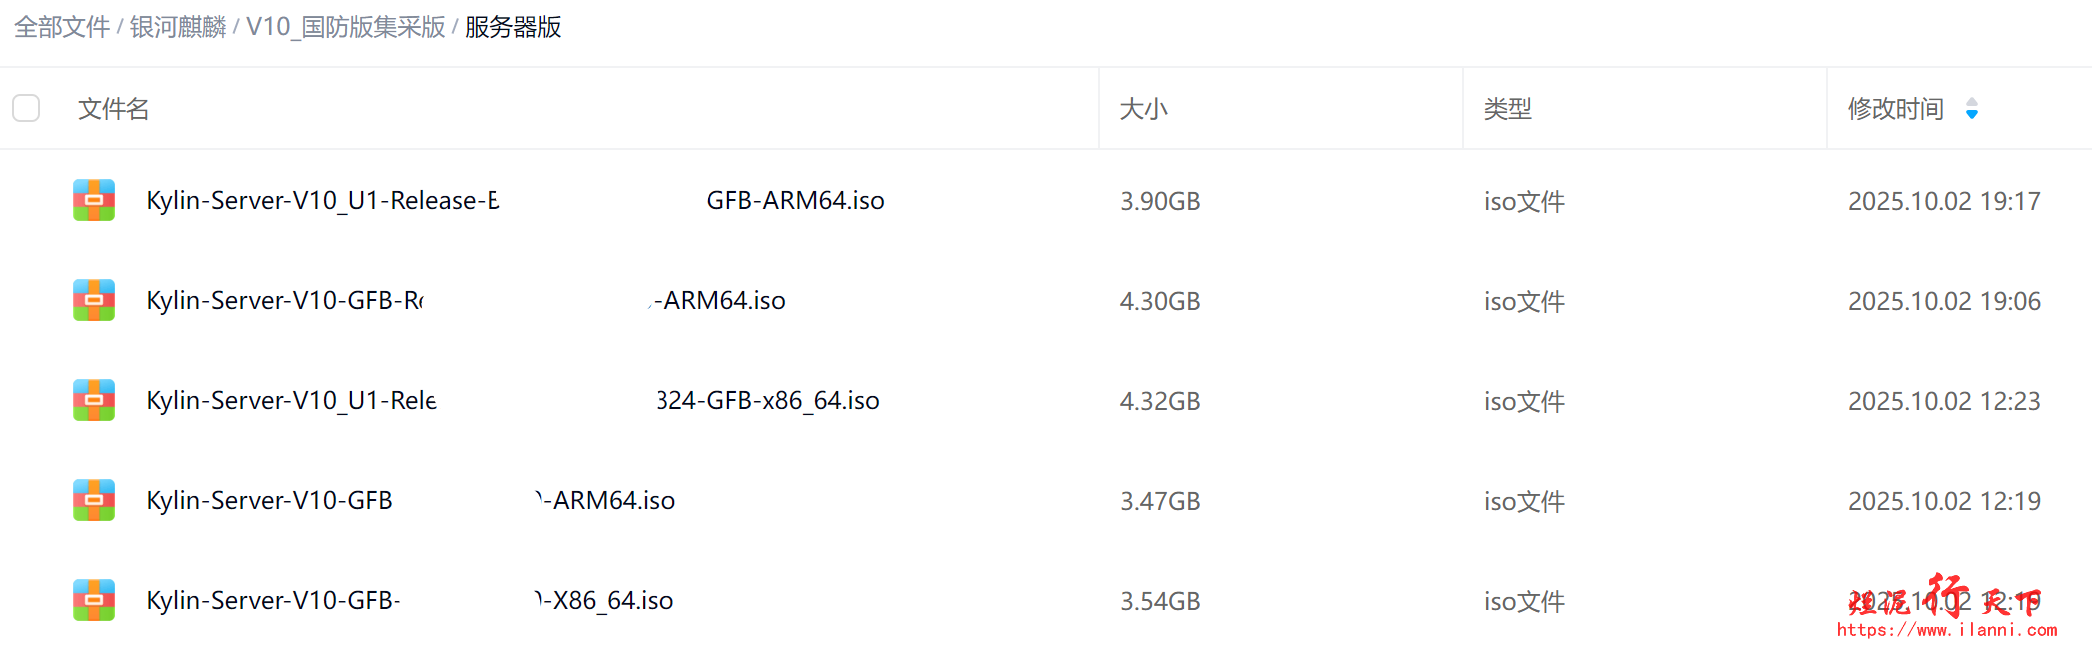Click the file icon of the 3.54GB X86_64 iso

click(94, 600)
